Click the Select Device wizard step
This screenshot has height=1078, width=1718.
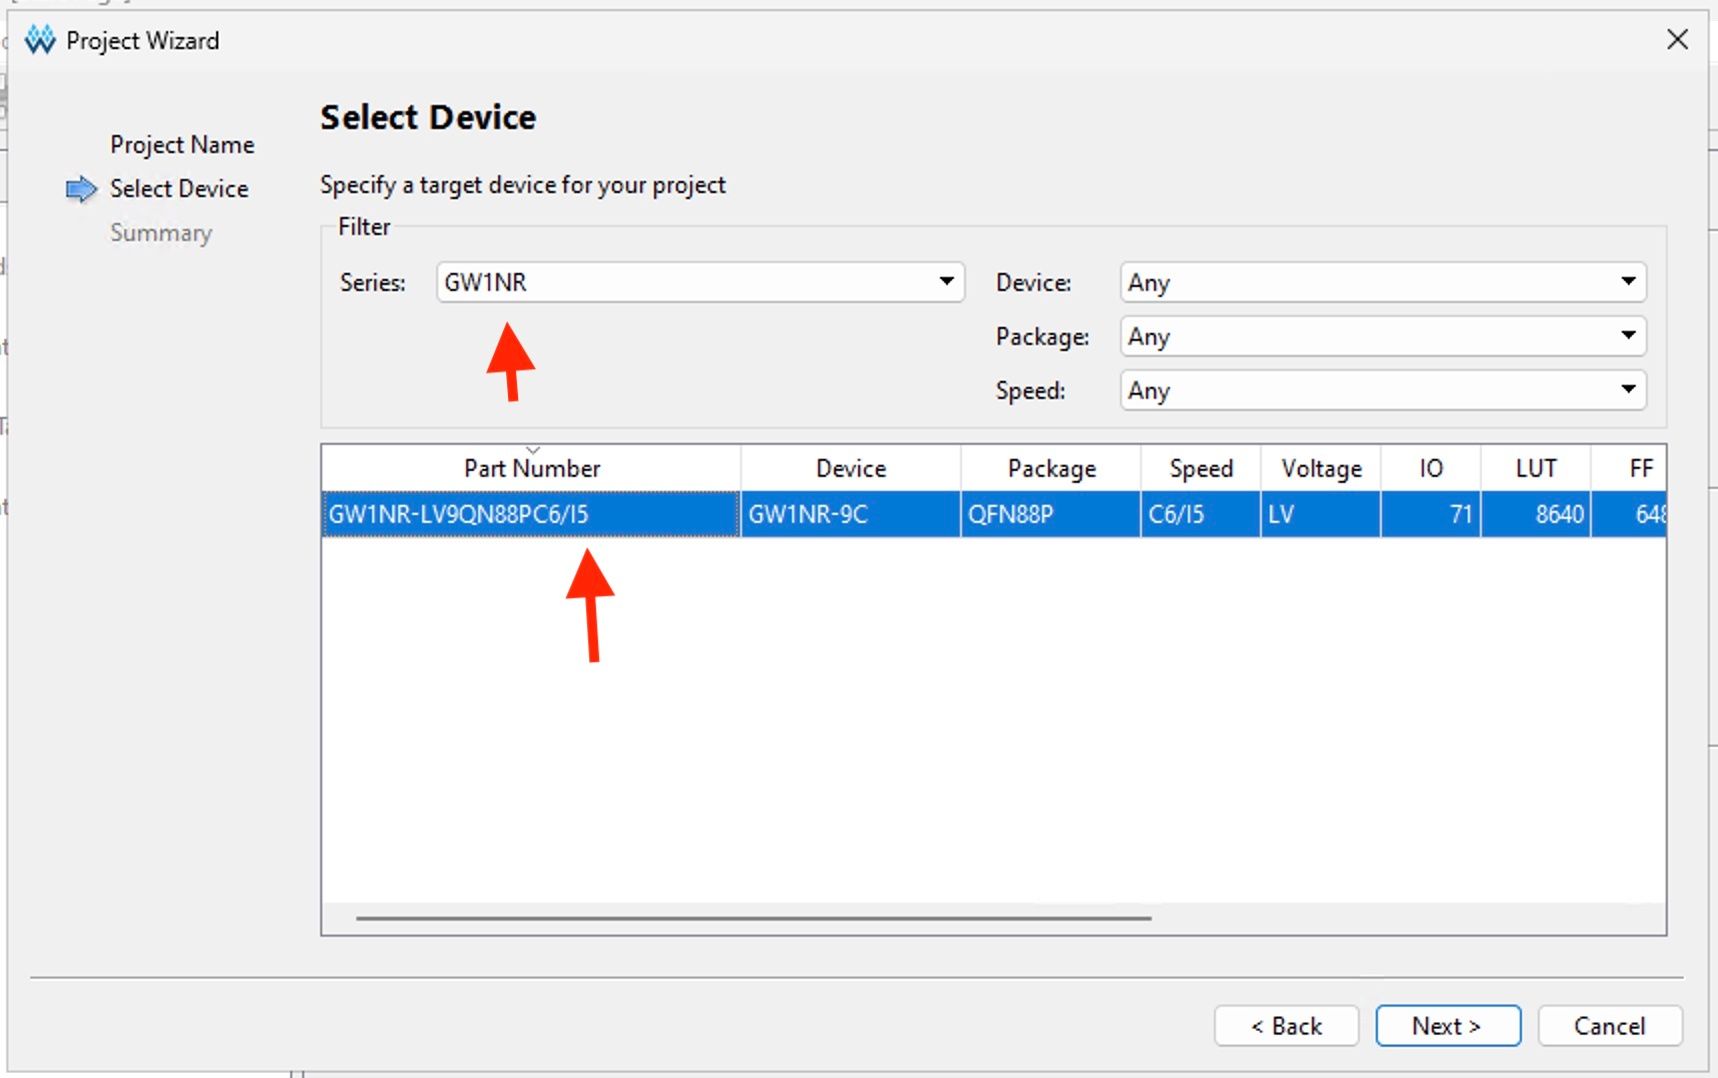click(x=179, y=189)
